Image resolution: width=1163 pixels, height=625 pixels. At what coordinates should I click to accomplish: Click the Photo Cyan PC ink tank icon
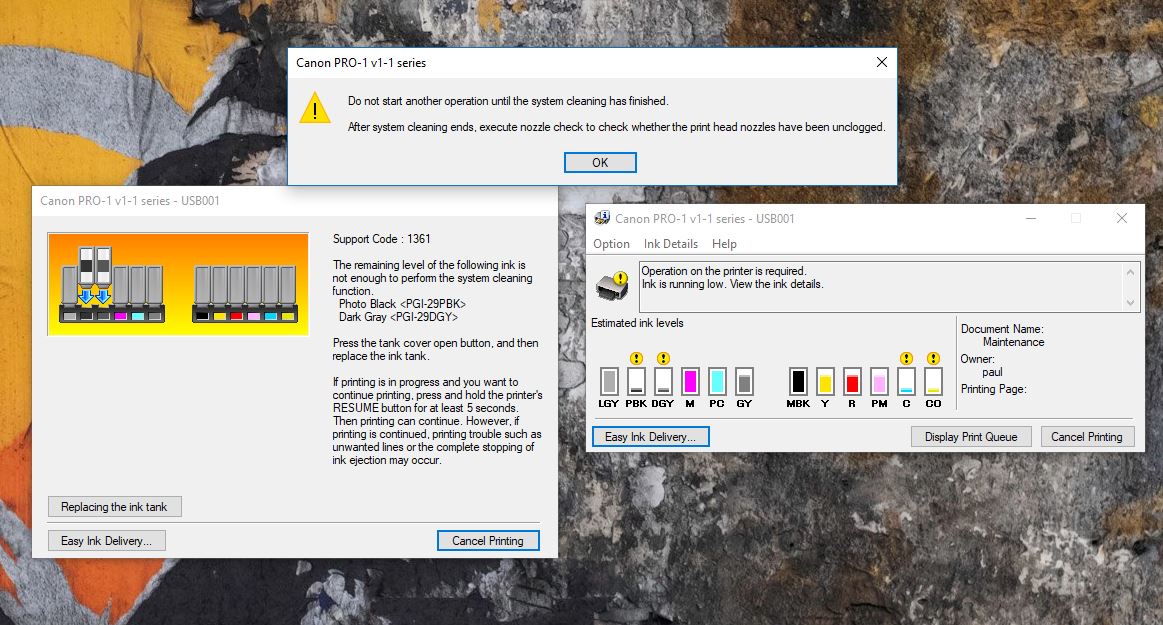717,381
